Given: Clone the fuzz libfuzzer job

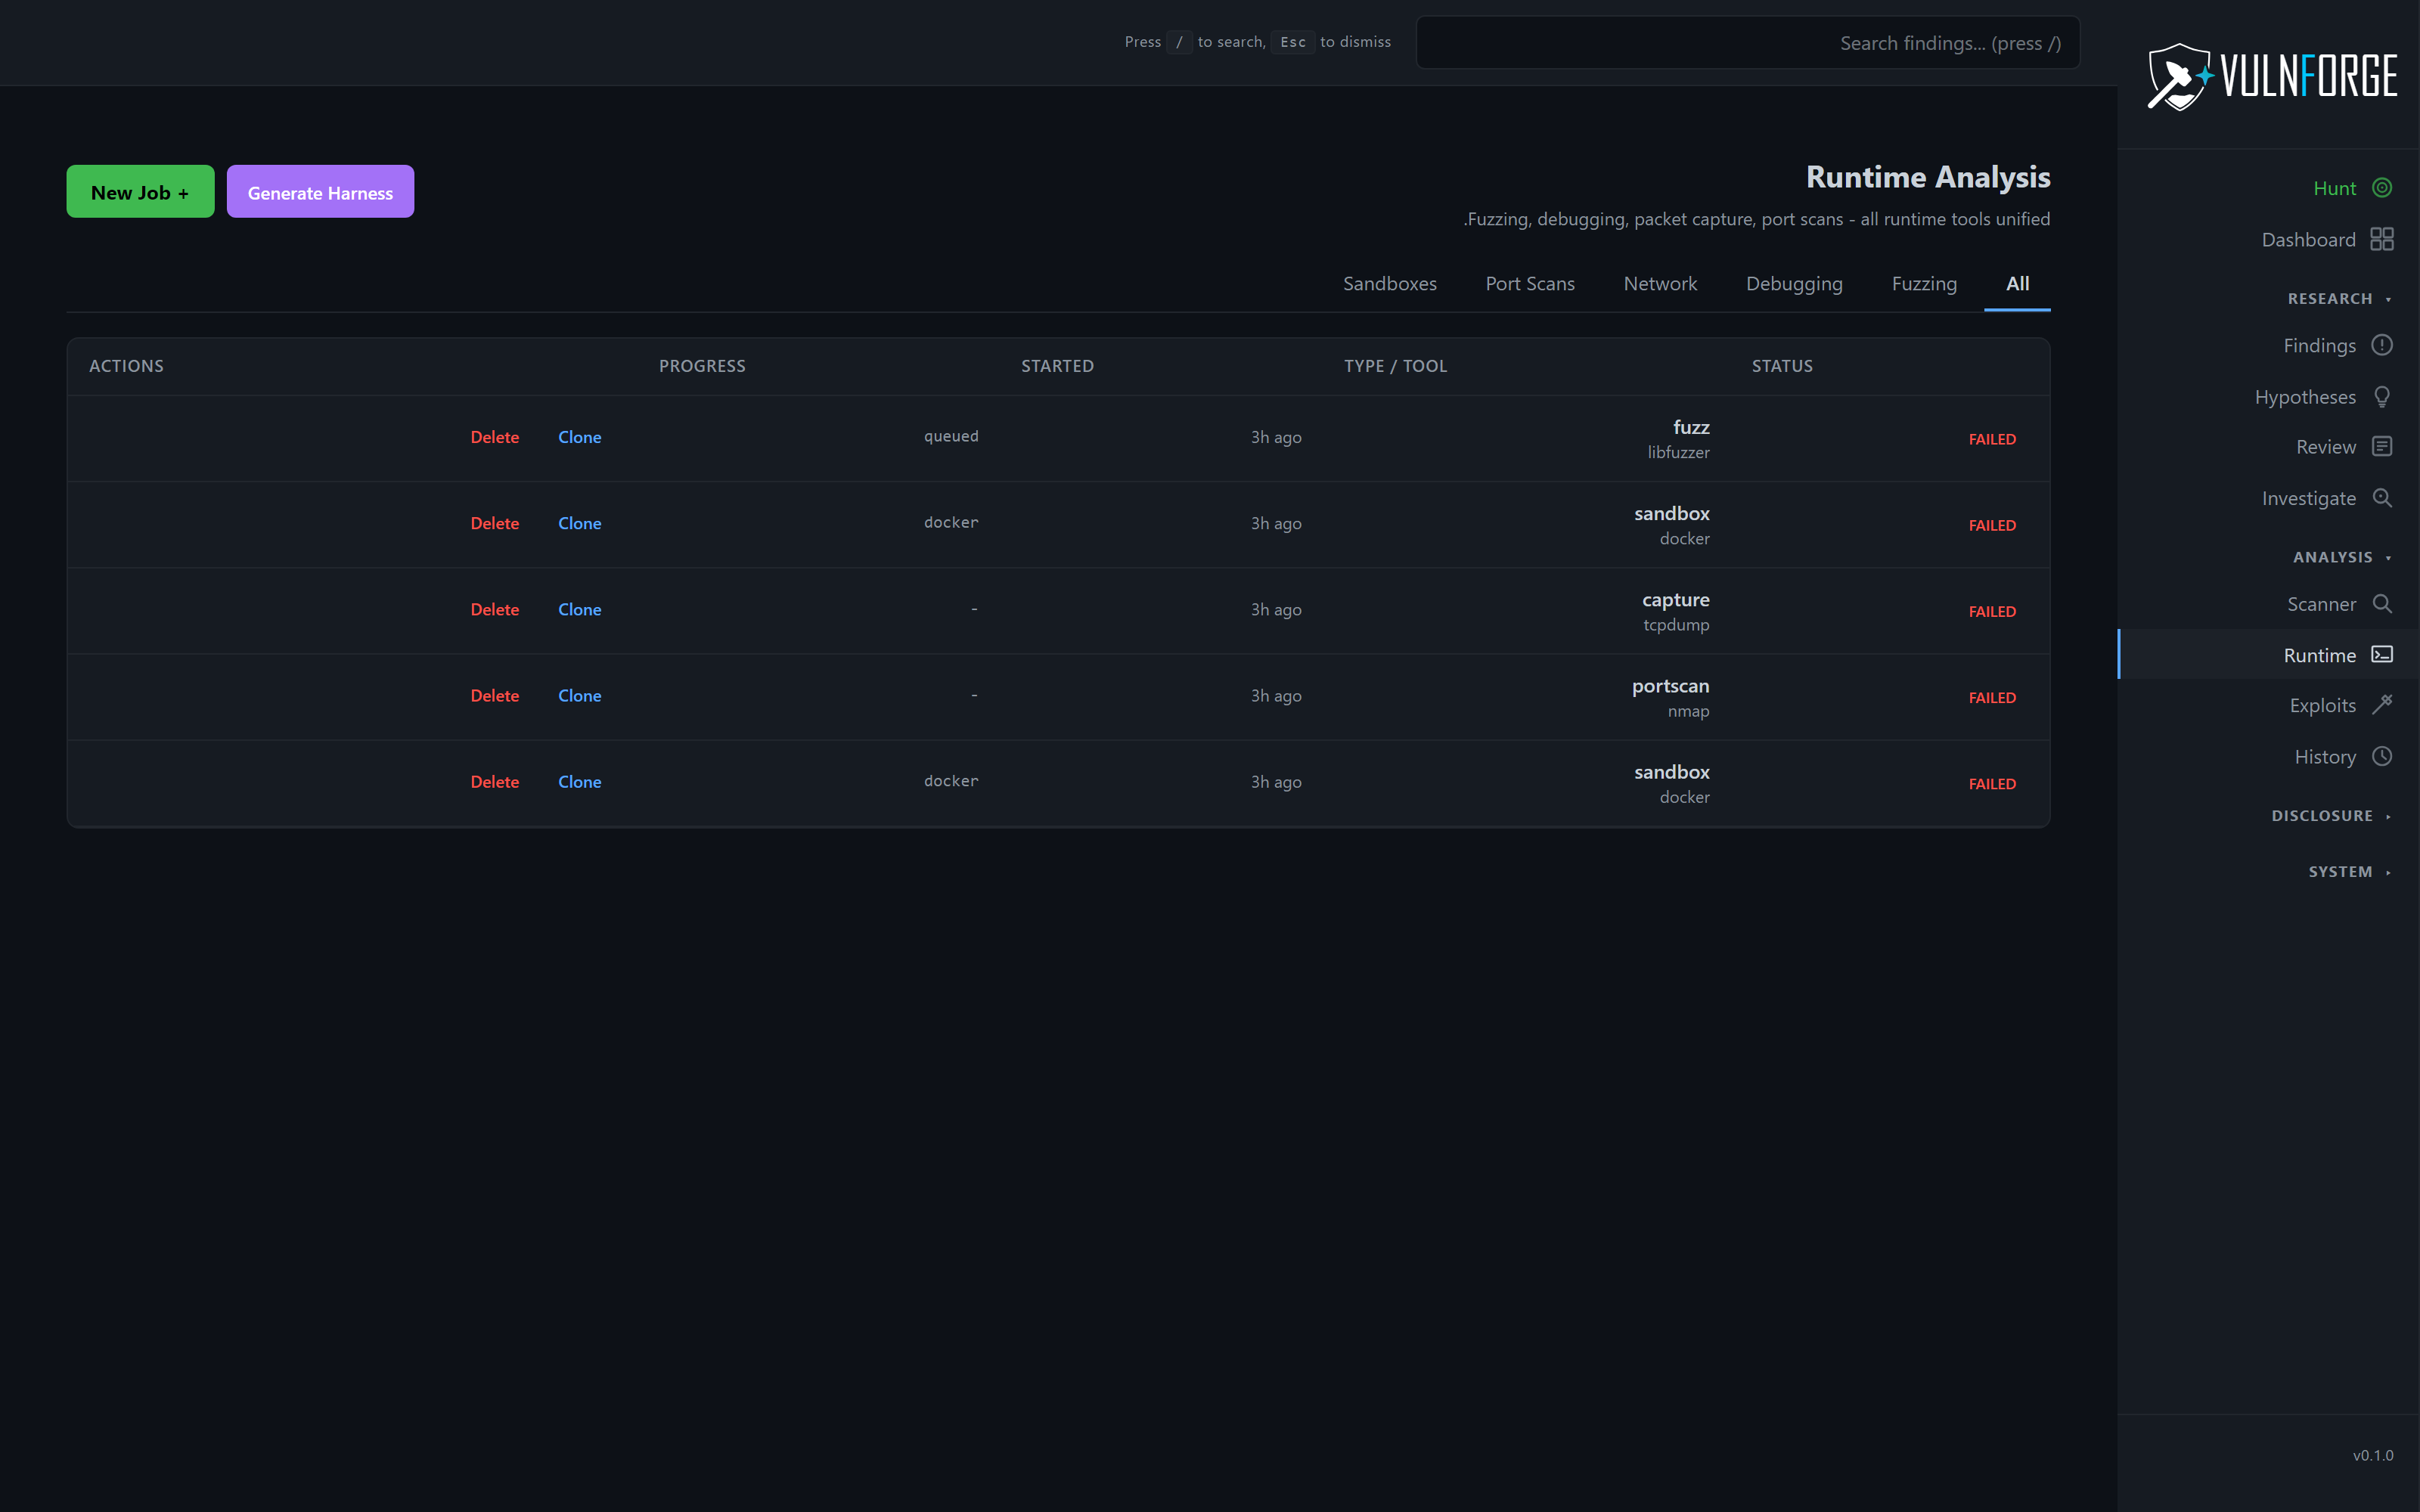Looking at the screenshot, I should (579, 437).
